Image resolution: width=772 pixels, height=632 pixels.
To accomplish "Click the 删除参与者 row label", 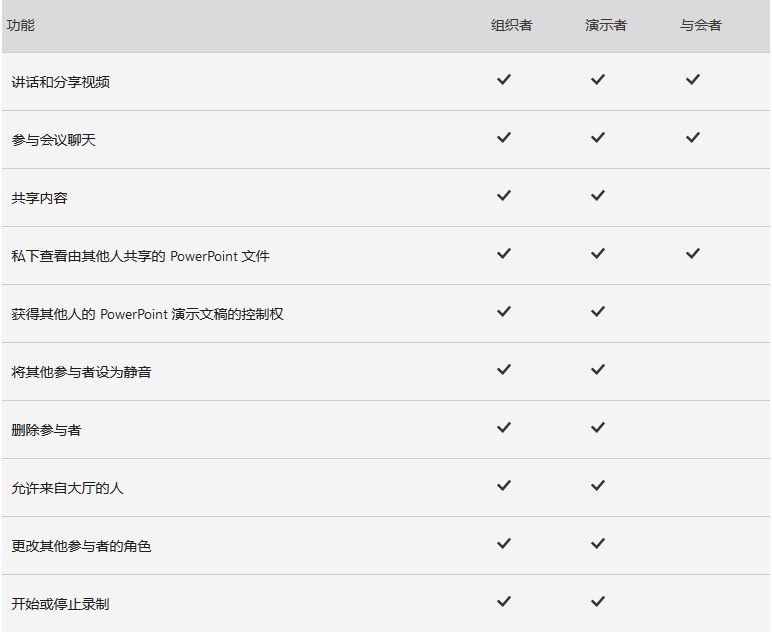I will click(46, 430).
